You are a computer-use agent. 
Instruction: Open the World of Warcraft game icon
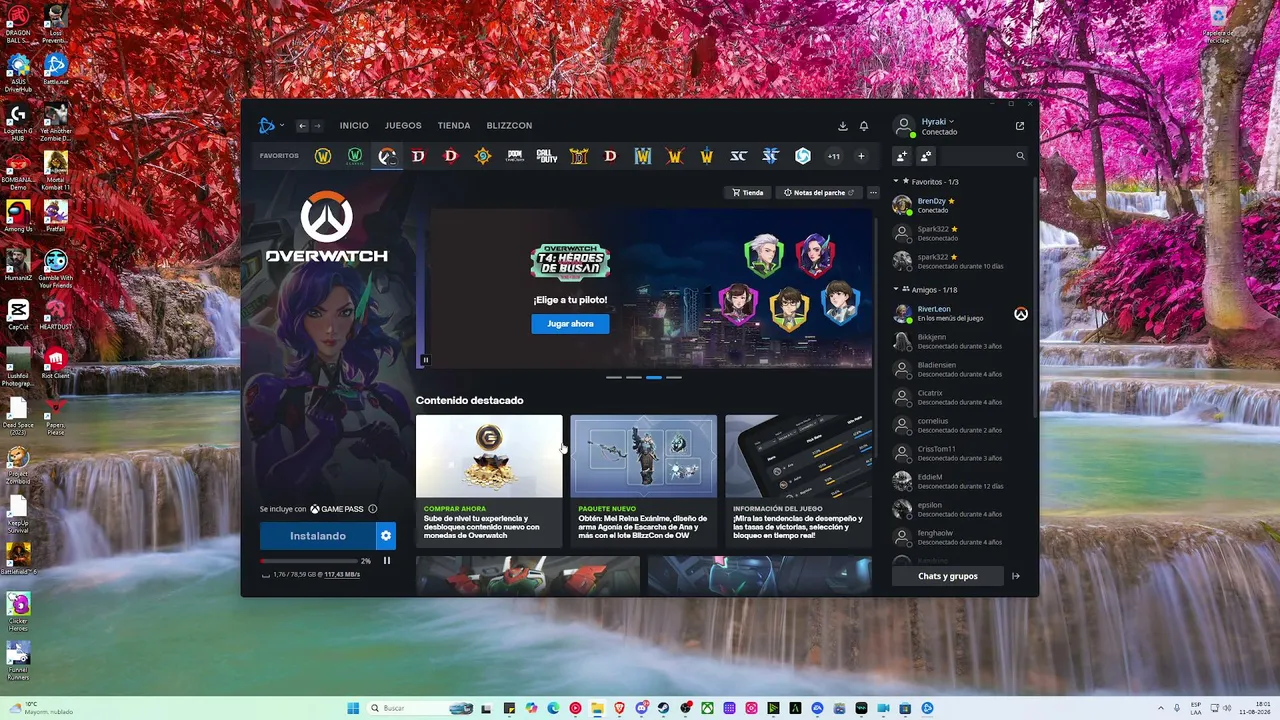pos(323,156)
